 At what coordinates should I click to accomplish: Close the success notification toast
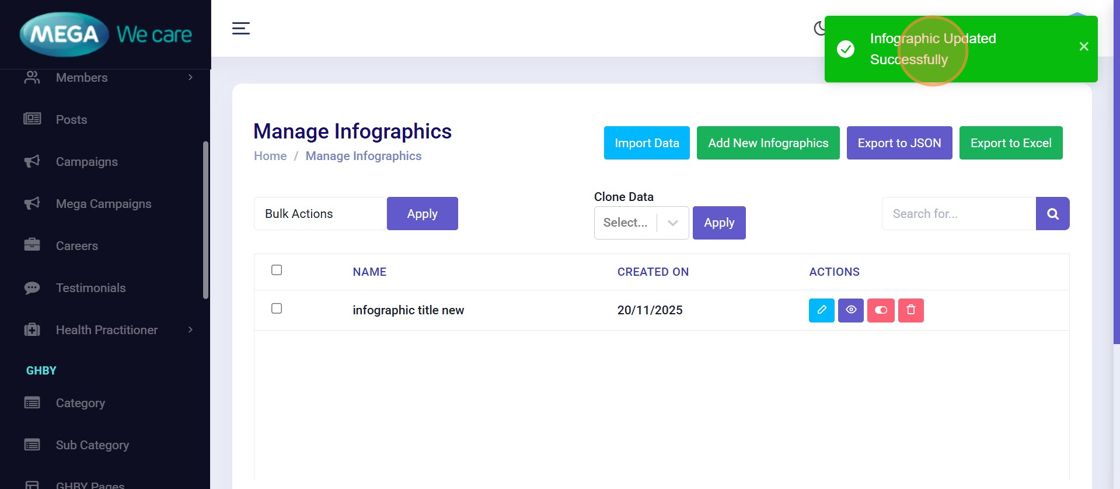coord(1084,47)
